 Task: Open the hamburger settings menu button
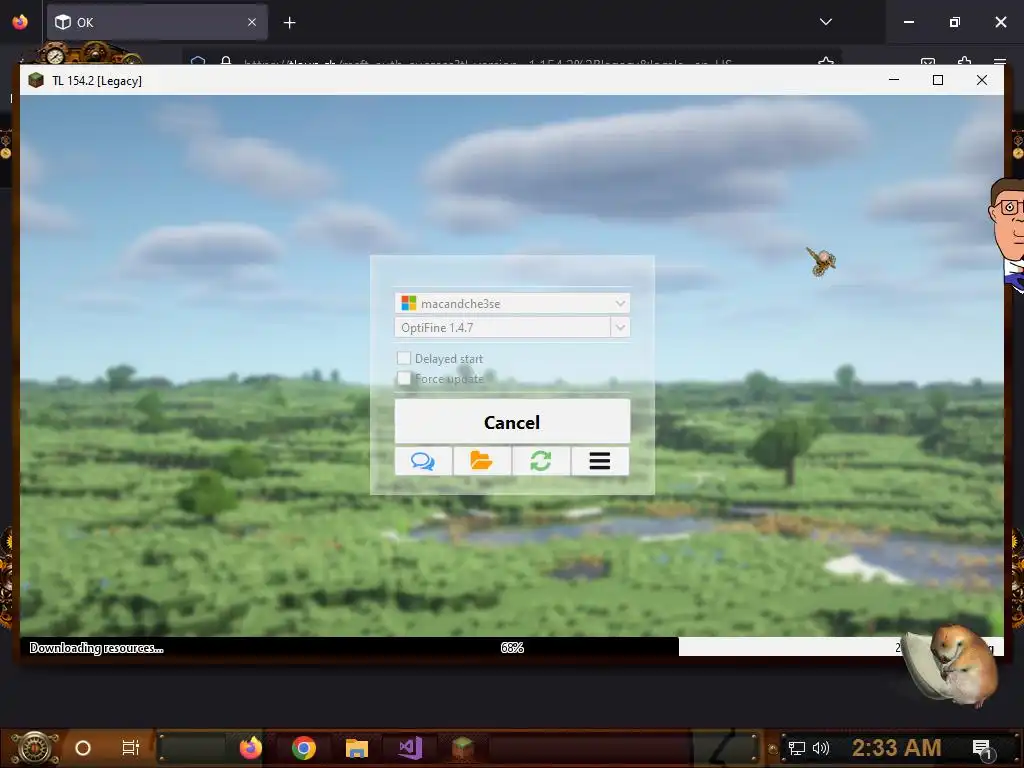tap(600, 461)
